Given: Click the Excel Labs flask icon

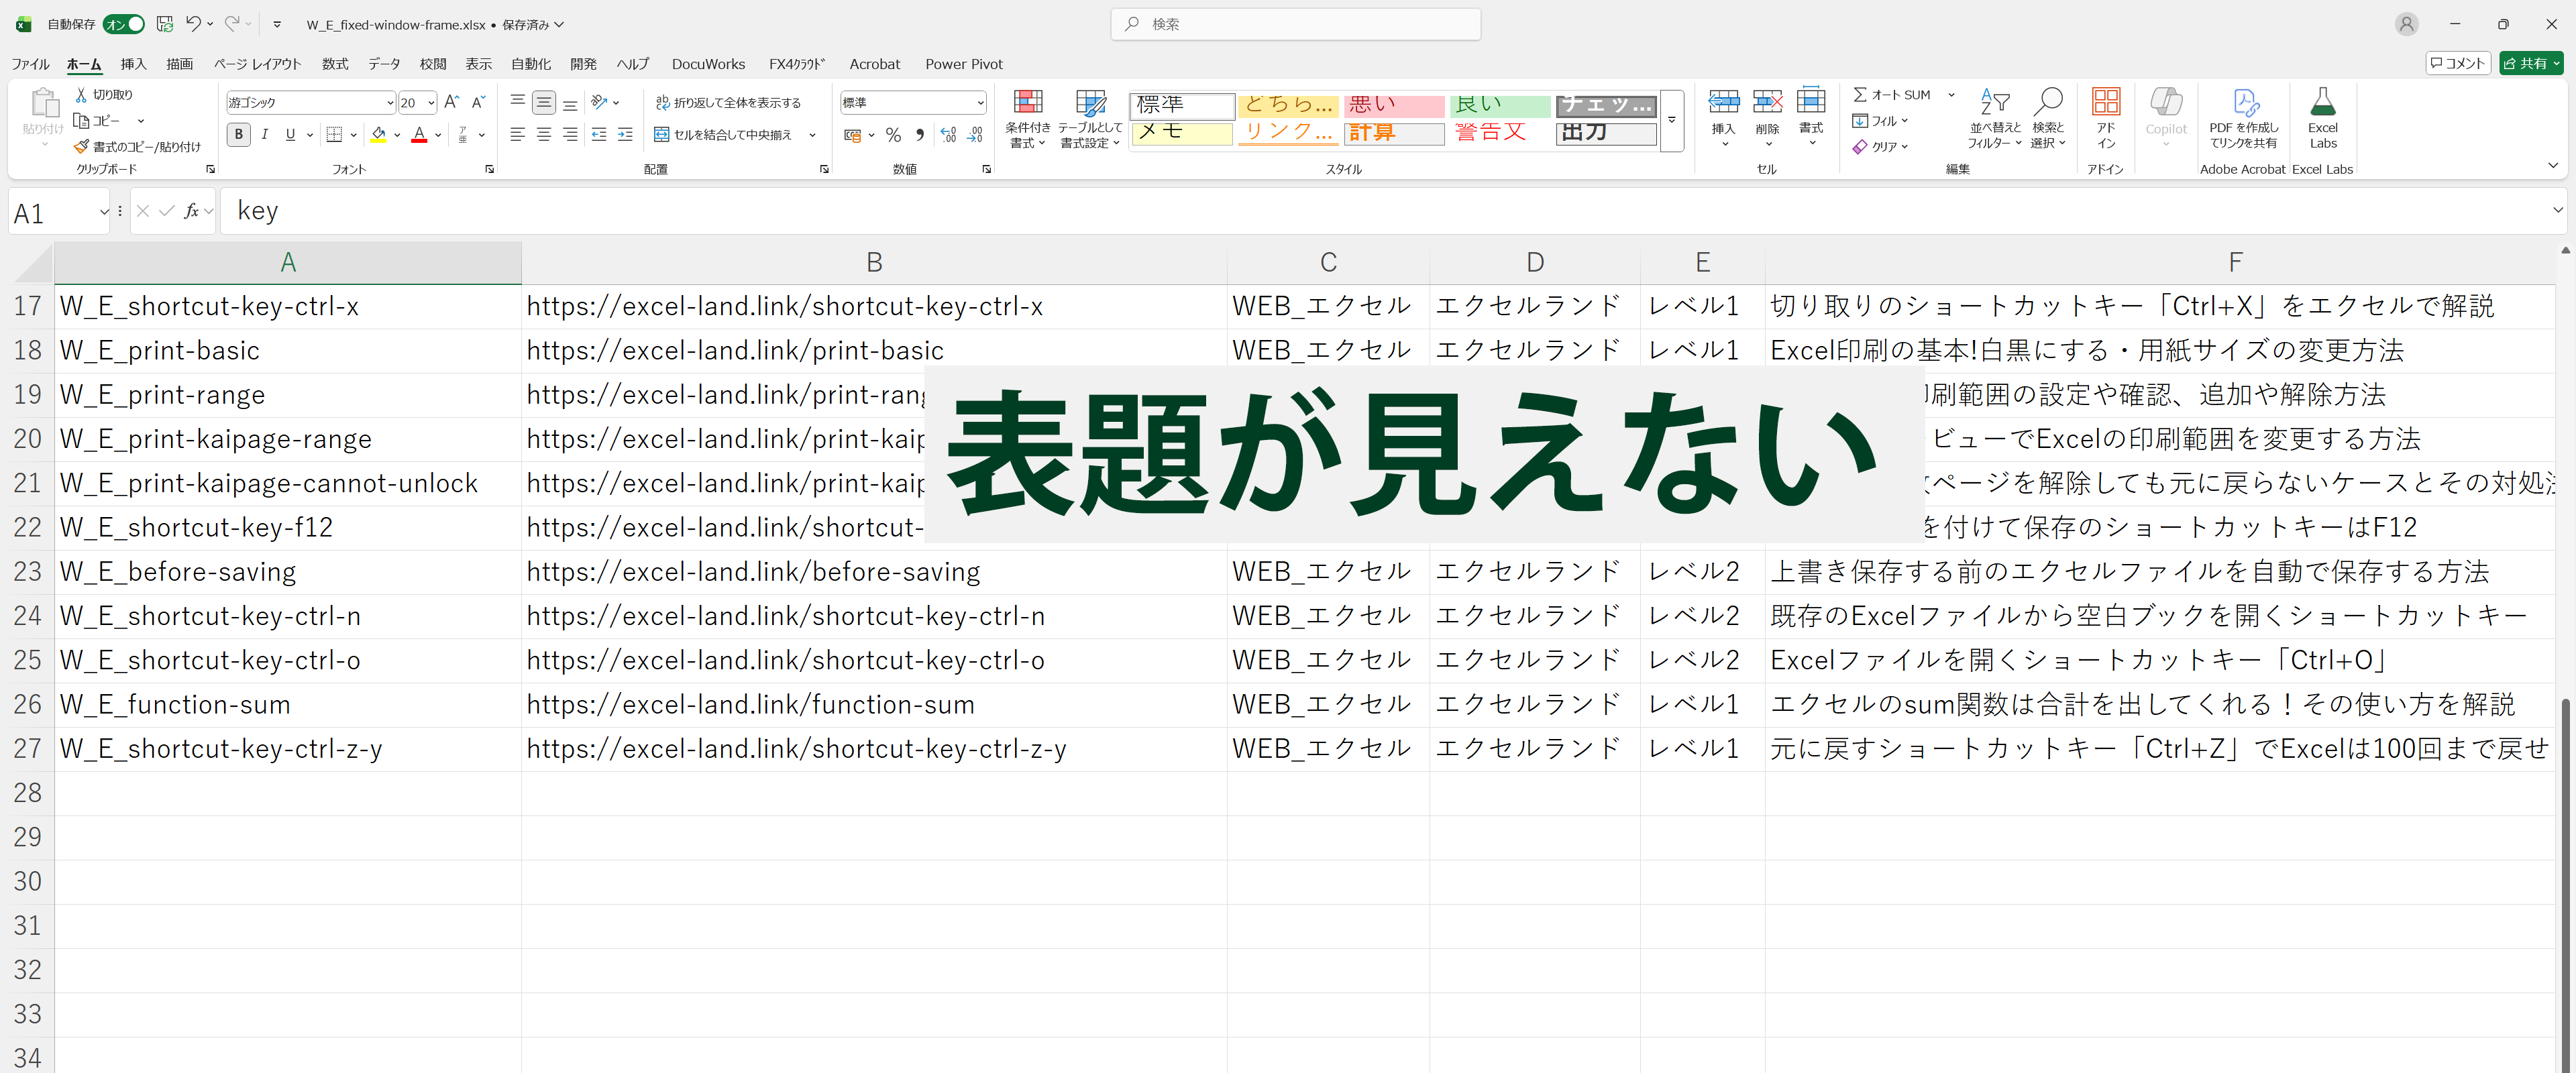Looking at the screenshot, I should click(2322, 103).
